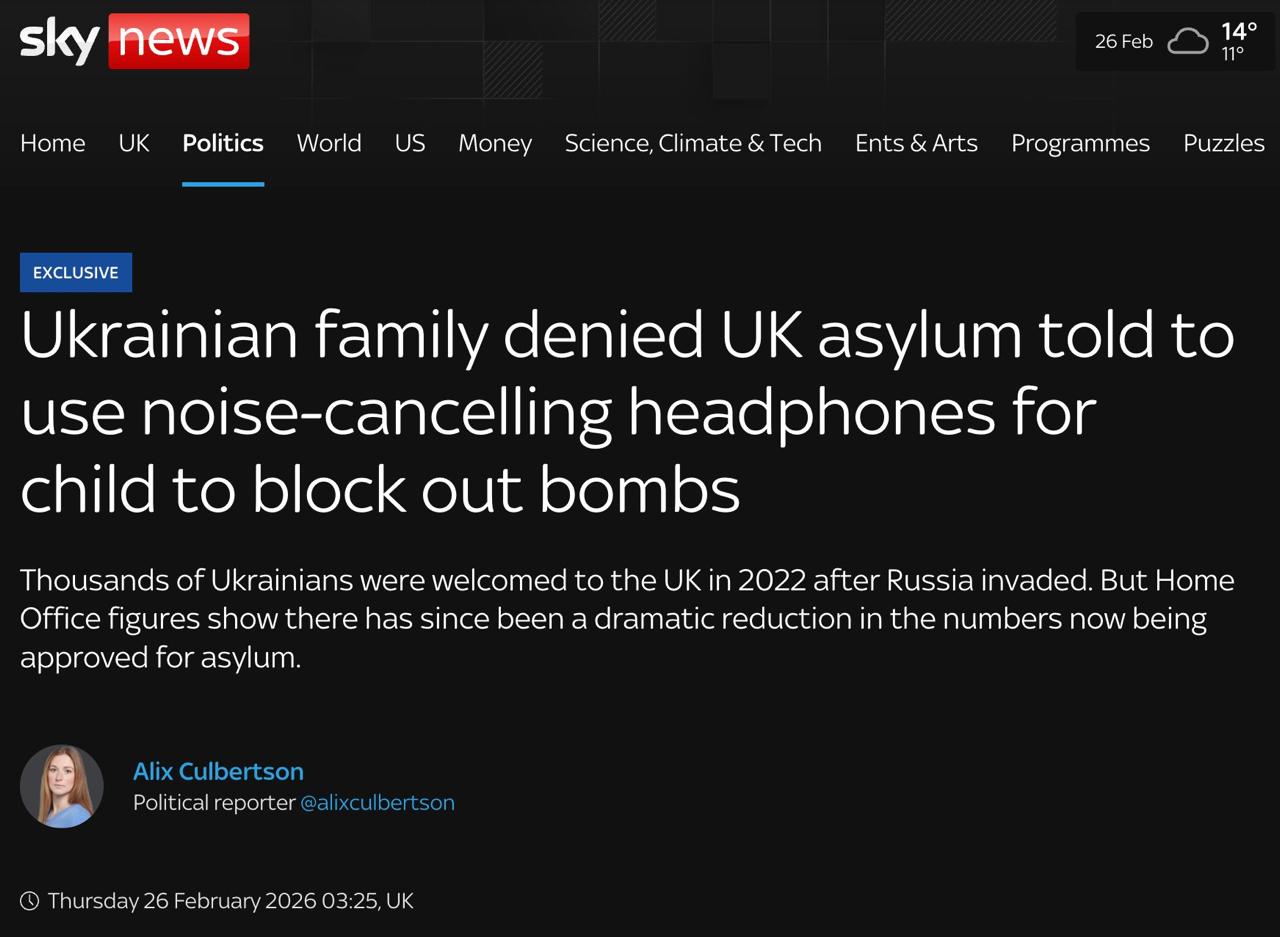This screenshot has width=1280, height=937.
Task: Open the UK news section
Action: 133,143
